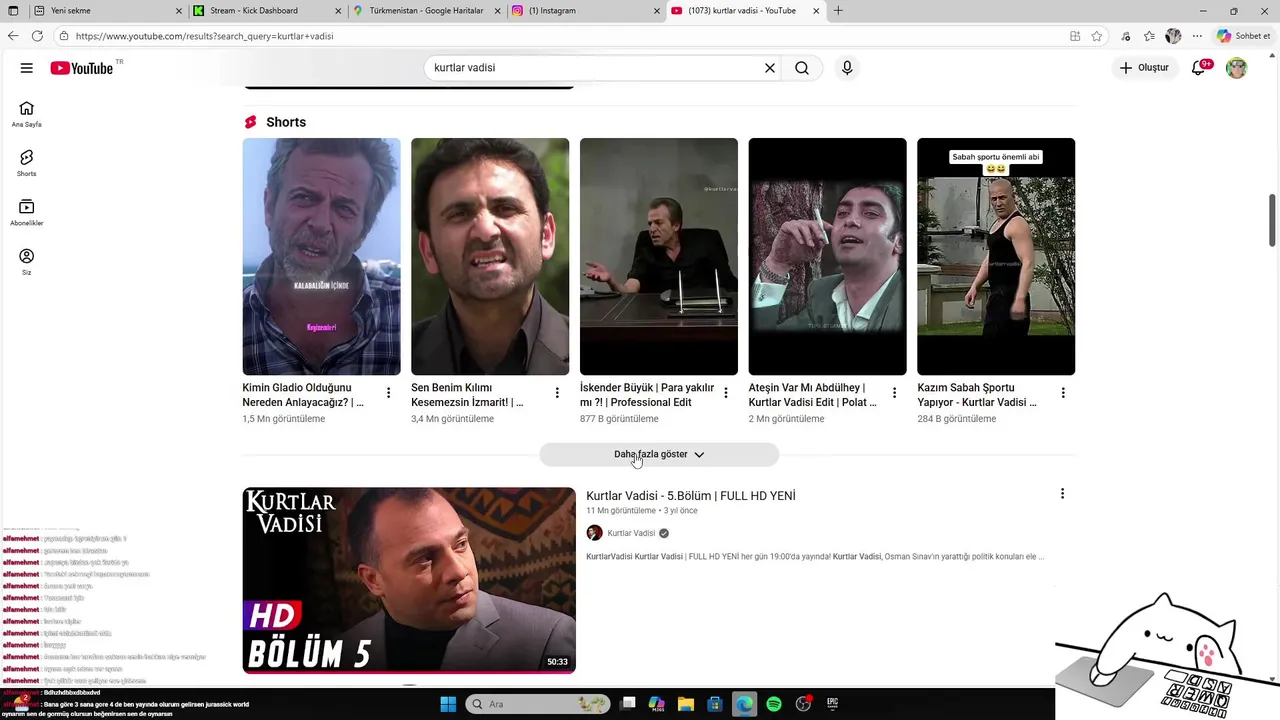Click the browser address bar URL
This screenshot has width=1280, height=720.
[x=204, y=36]
